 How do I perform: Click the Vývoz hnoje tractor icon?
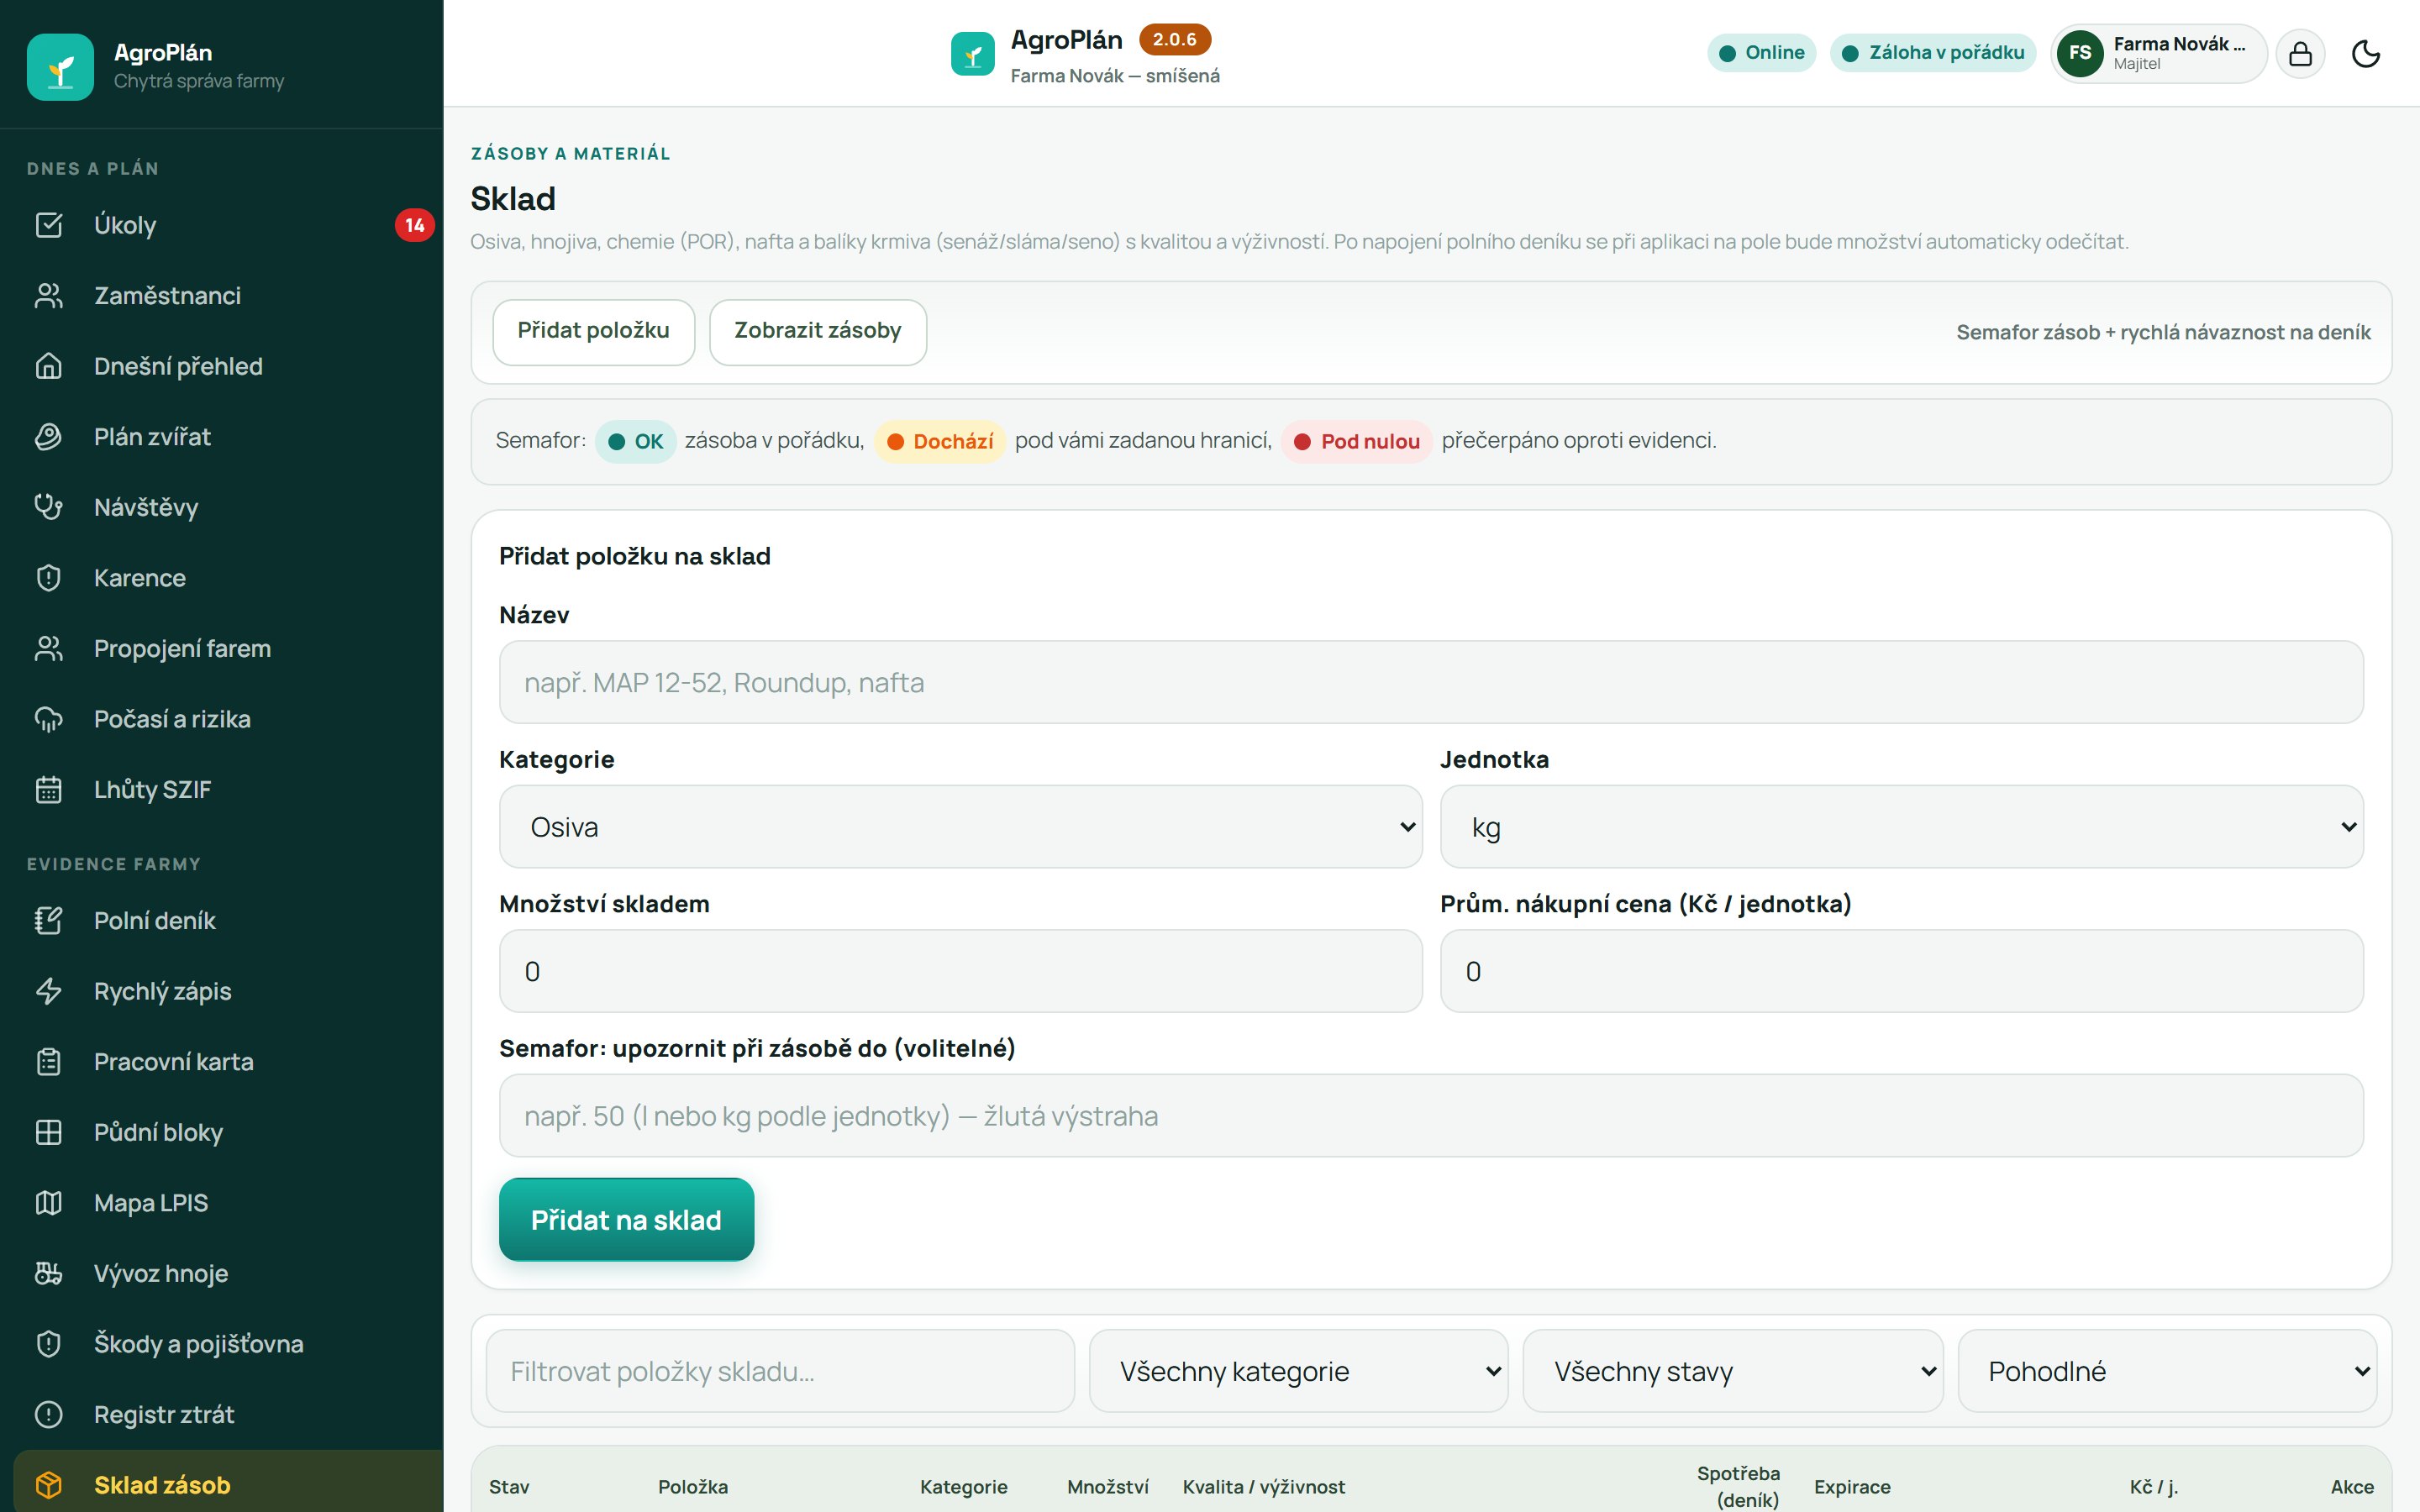click(48, 1273)
